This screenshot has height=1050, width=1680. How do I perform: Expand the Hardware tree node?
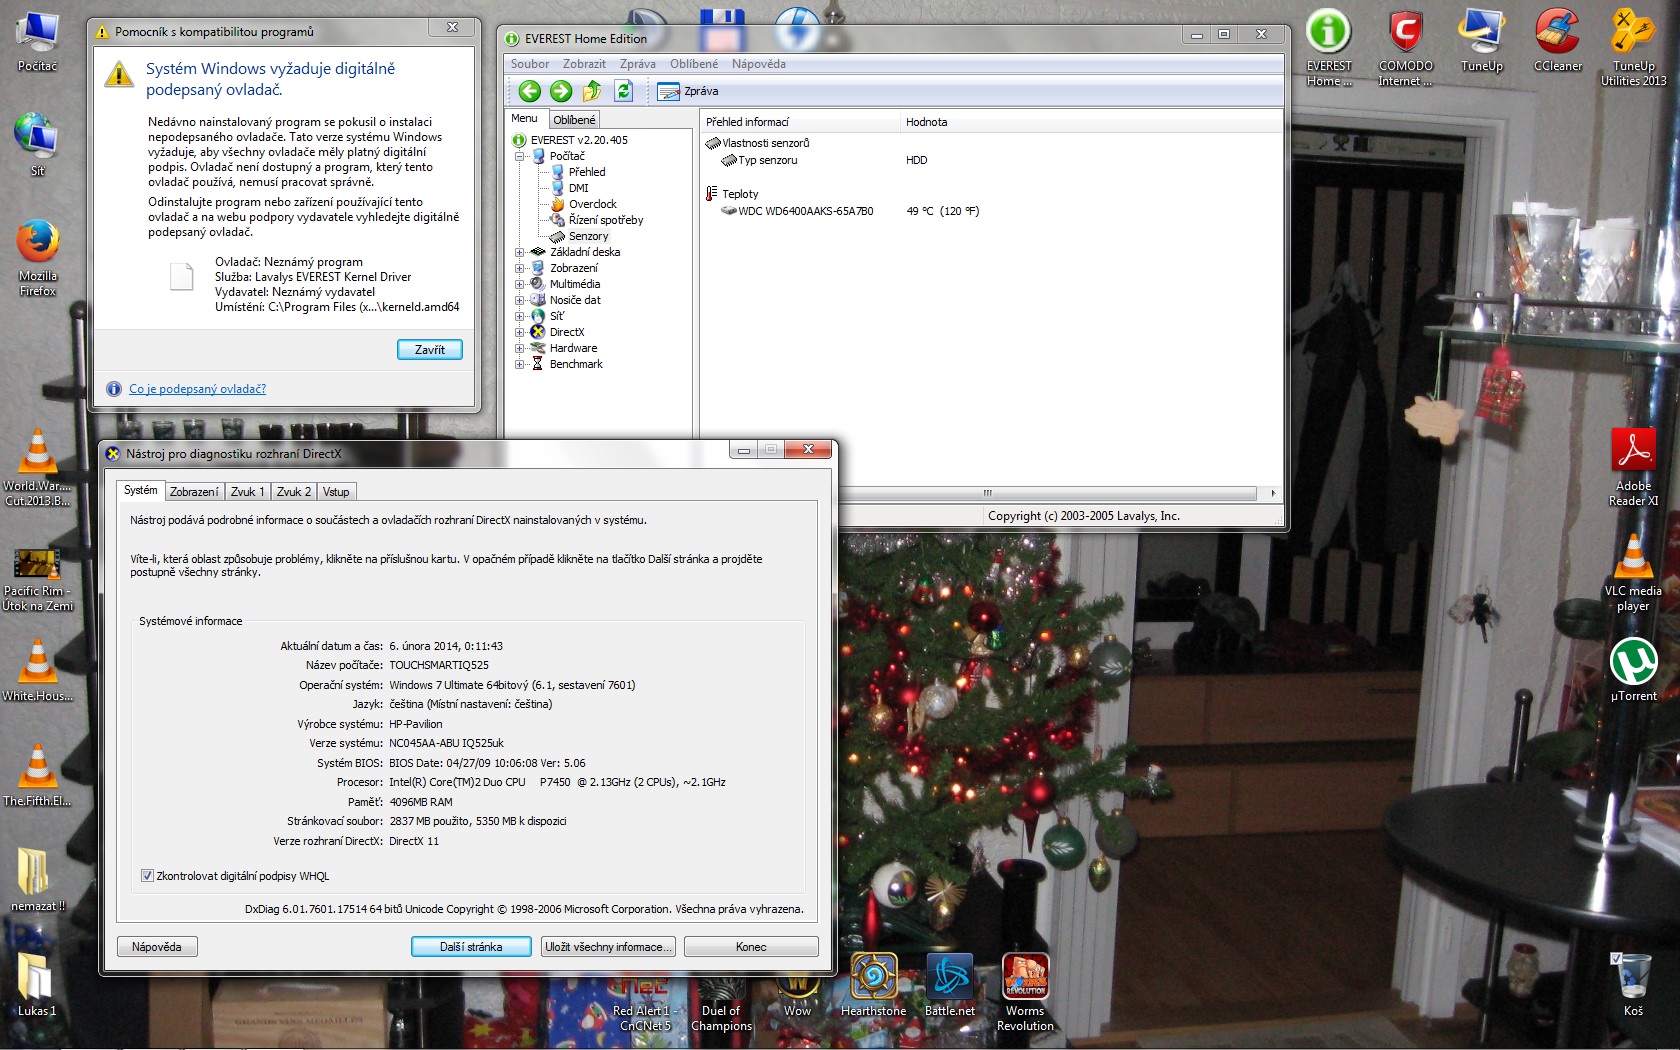point(520,348)
